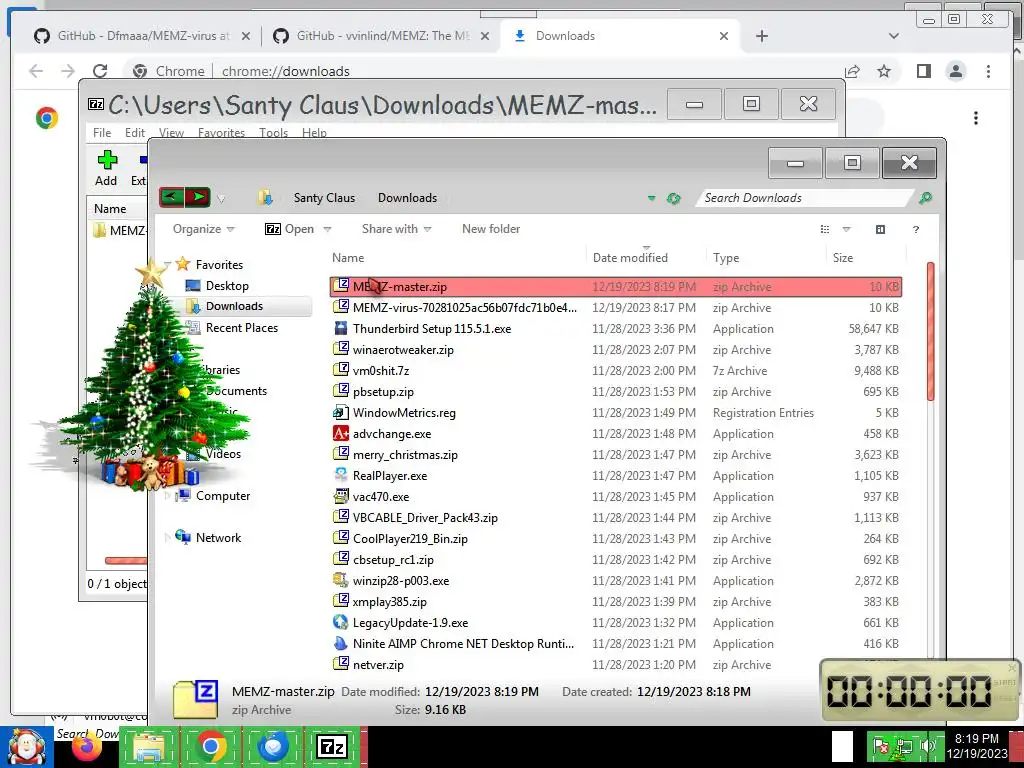1024x768 pixels.
Task: Click the Open button in Explorer toolbar
Action: (289, 229)
